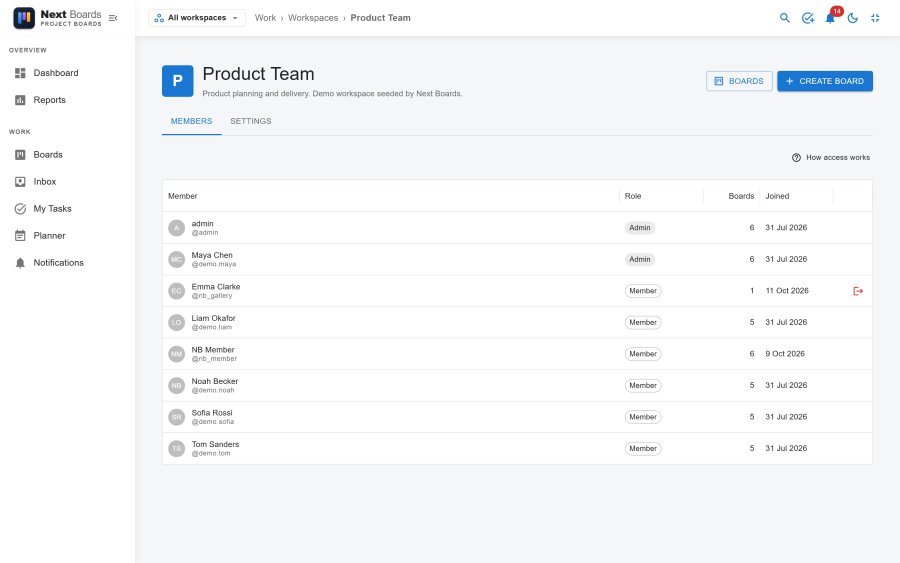Click the Liam Okafor name
The height and width of the screenshot is (563, 900).
[x=214, y=319]
